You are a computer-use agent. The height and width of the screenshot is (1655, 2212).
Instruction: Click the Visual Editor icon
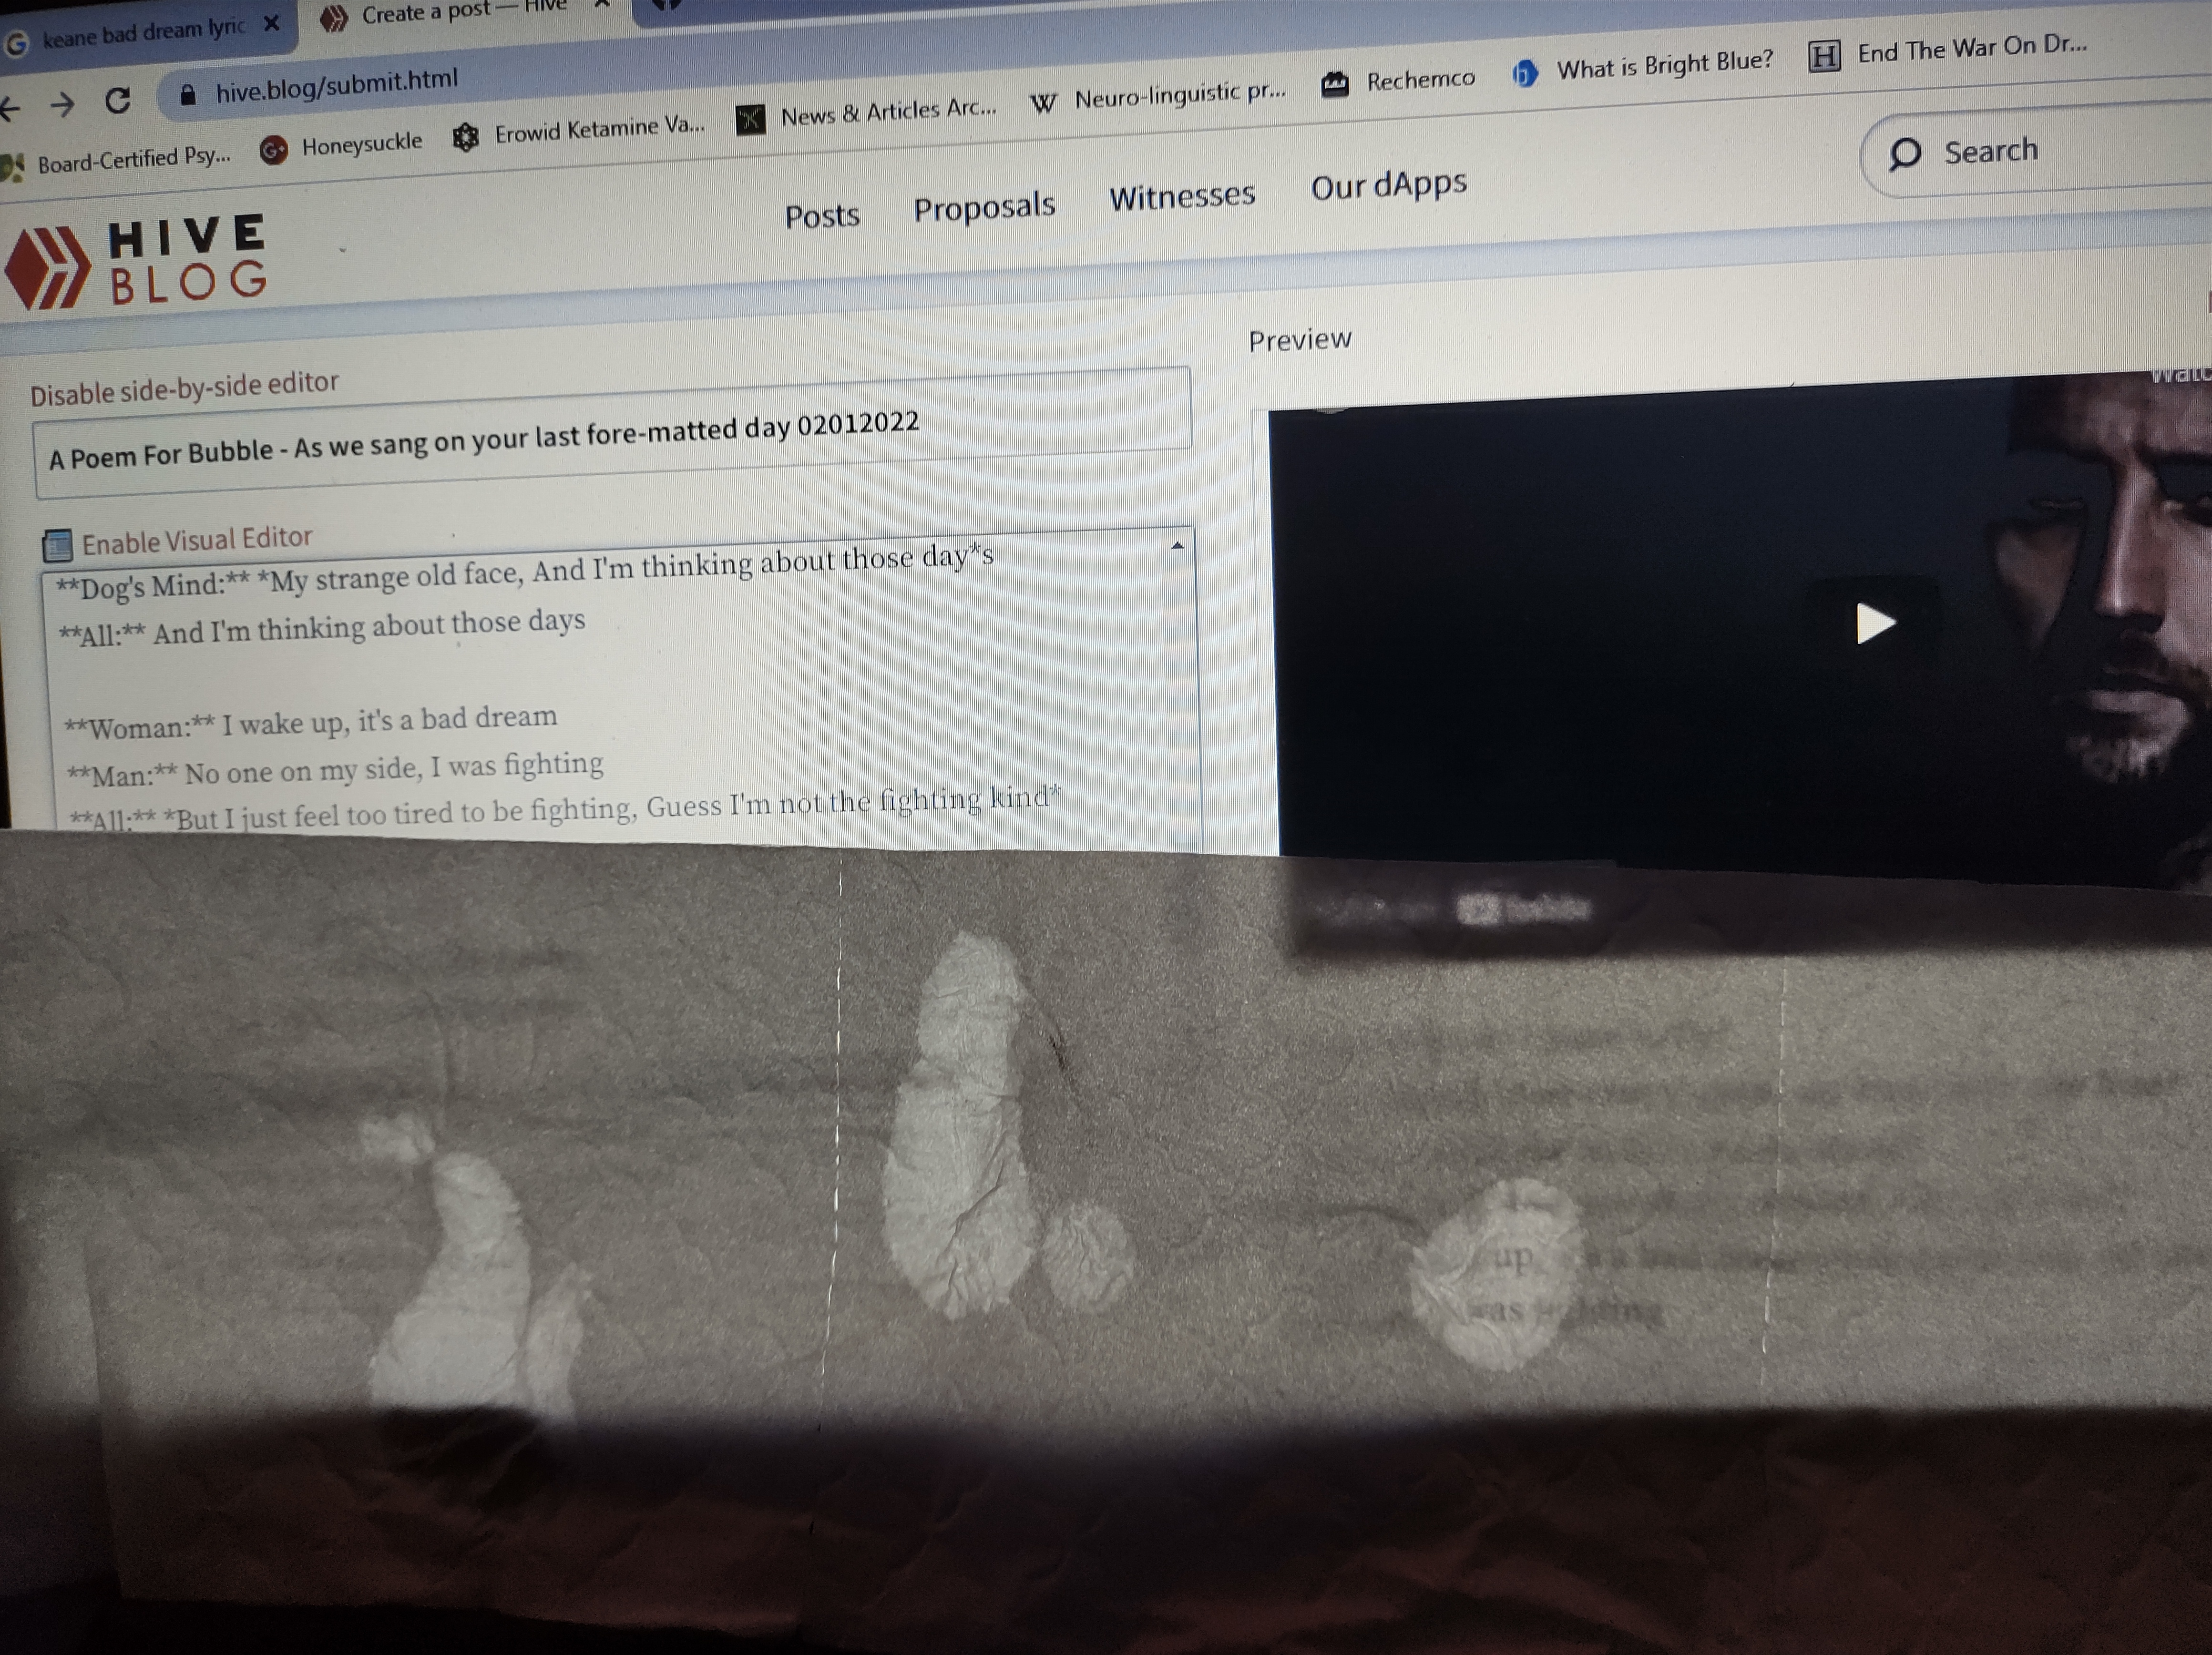58,545
